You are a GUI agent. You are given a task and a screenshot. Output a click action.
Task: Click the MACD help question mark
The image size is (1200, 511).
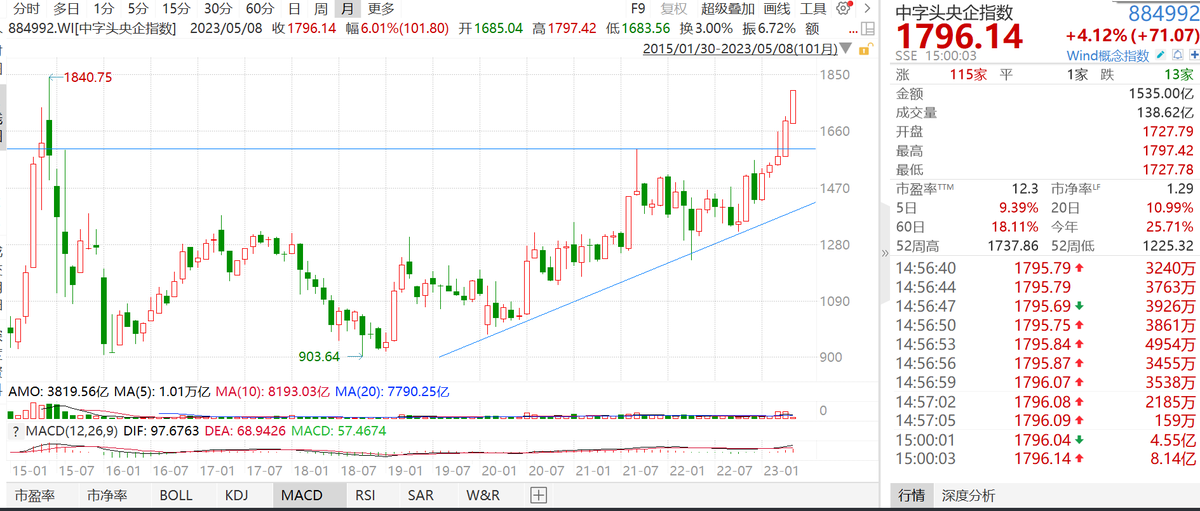click(x=15, y=430)
